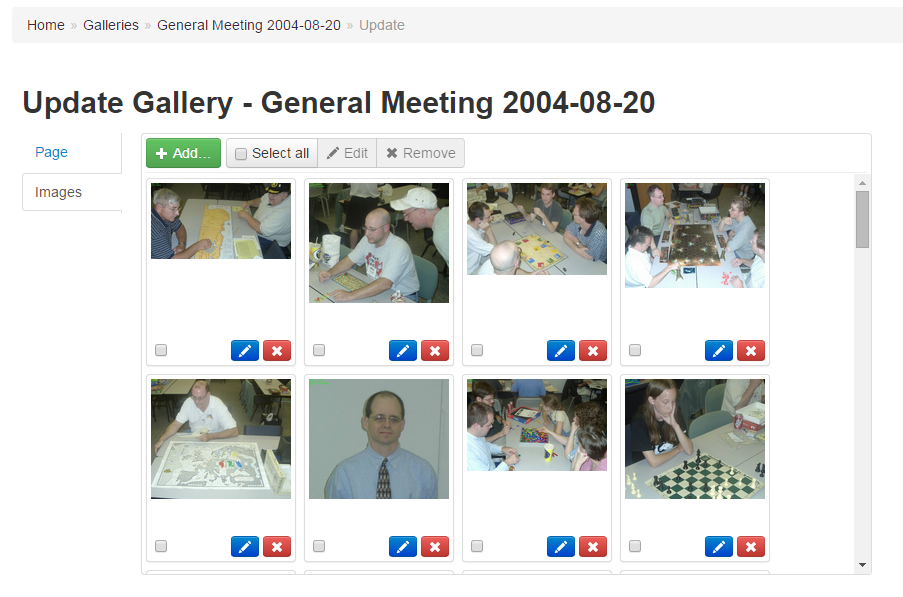This screenshot has width=903, height=597.
Task: Switch to the Page tab
Action: click(x=51, y=152)
